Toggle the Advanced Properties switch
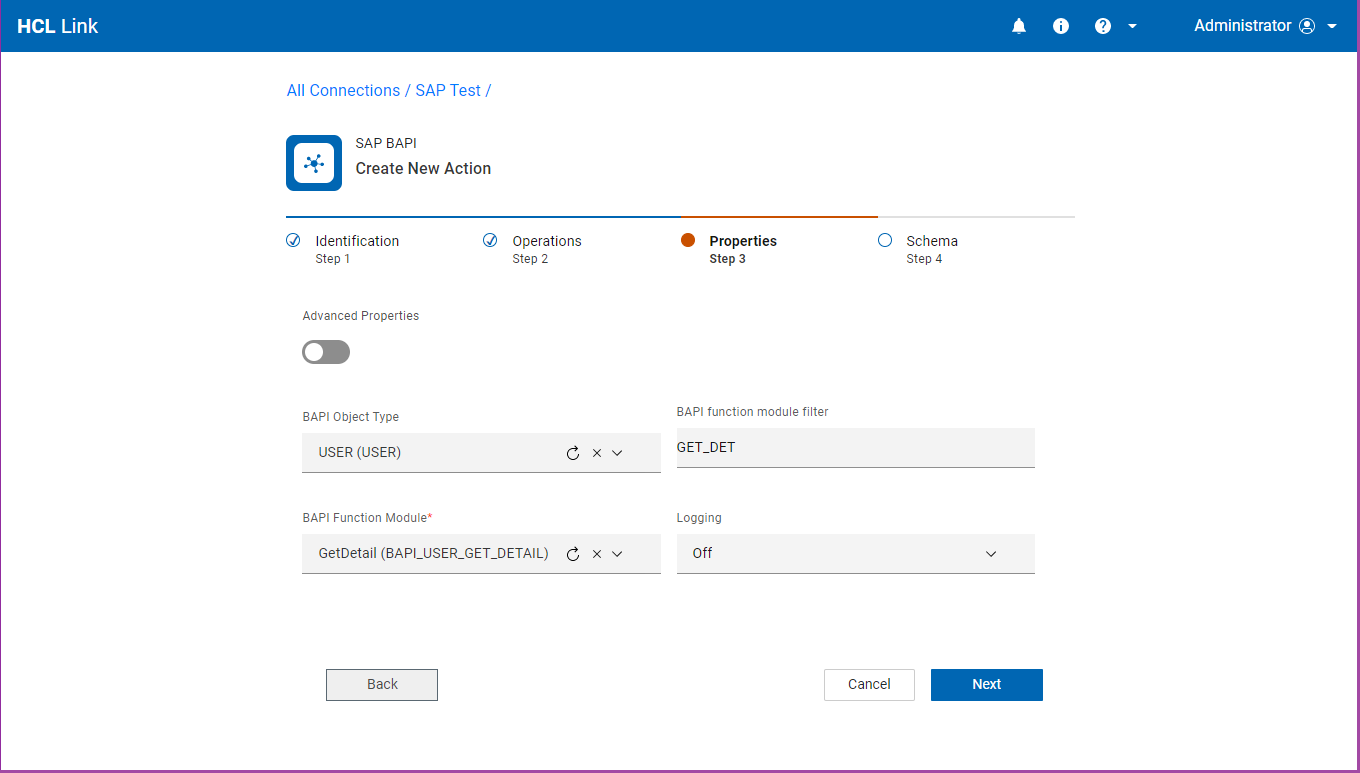Screen dimensions: 1360x773 (326, 352)
